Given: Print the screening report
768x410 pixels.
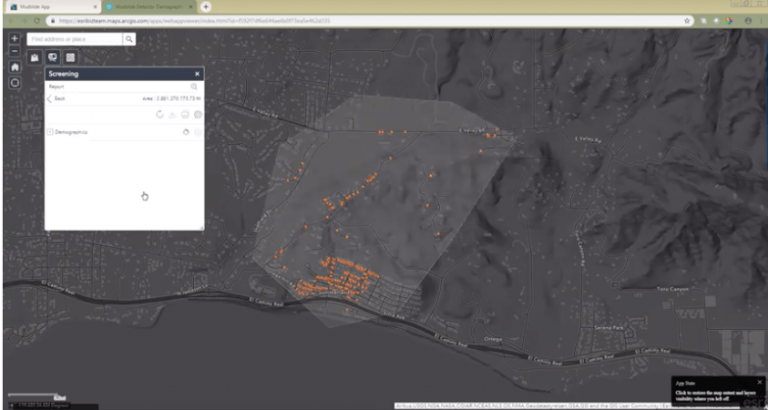Looking at the screenshot, I should [x=185, y=115].
